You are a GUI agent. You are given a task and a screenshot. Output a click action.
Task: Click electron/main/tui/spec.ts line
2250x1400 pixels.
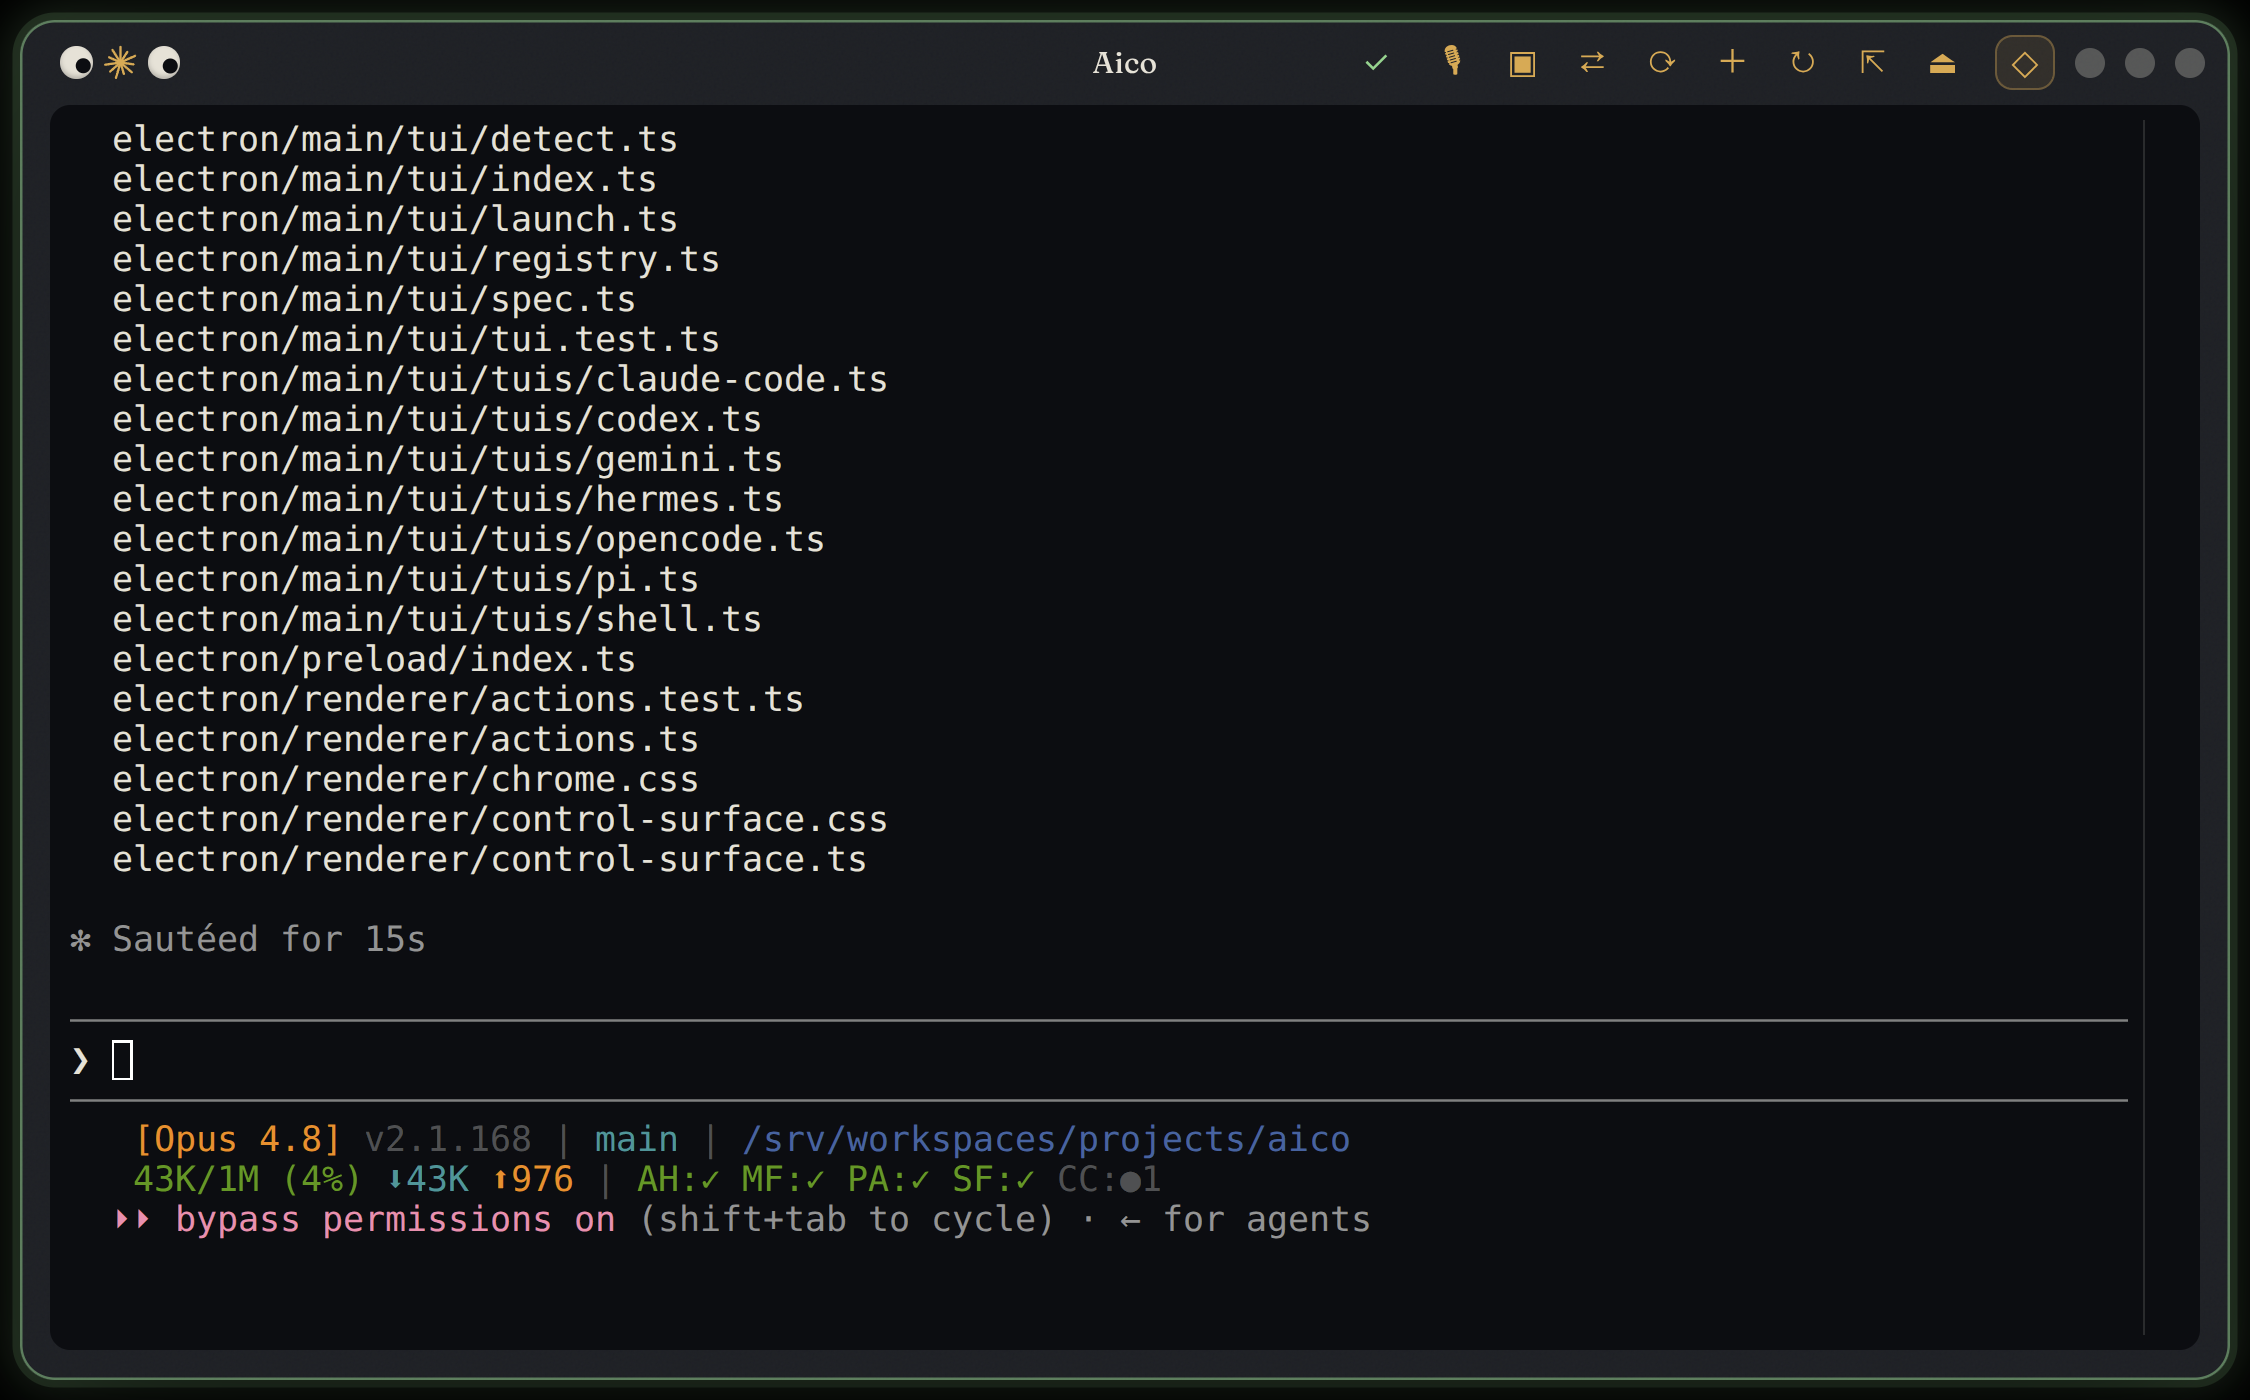(x=374, y=299)
